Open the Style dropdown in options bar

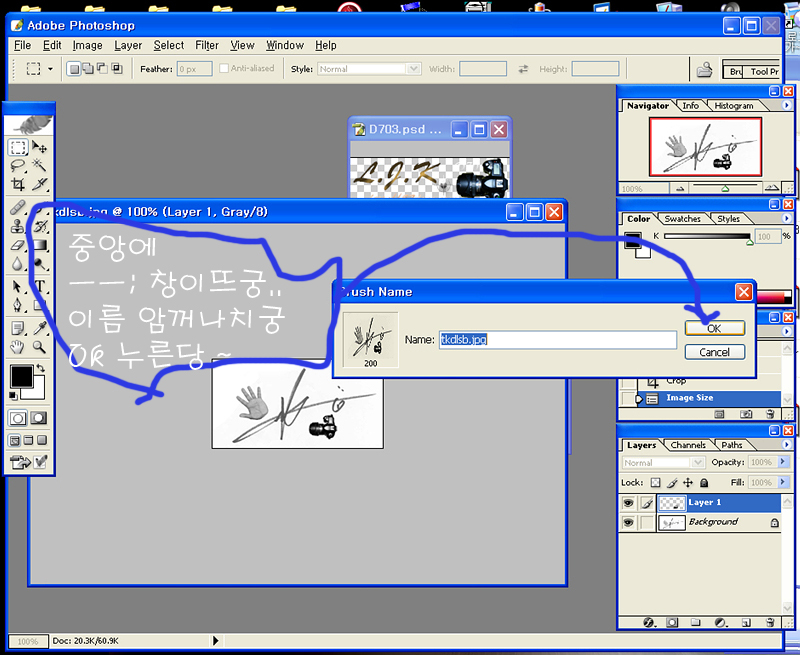[x=414, y=69]
